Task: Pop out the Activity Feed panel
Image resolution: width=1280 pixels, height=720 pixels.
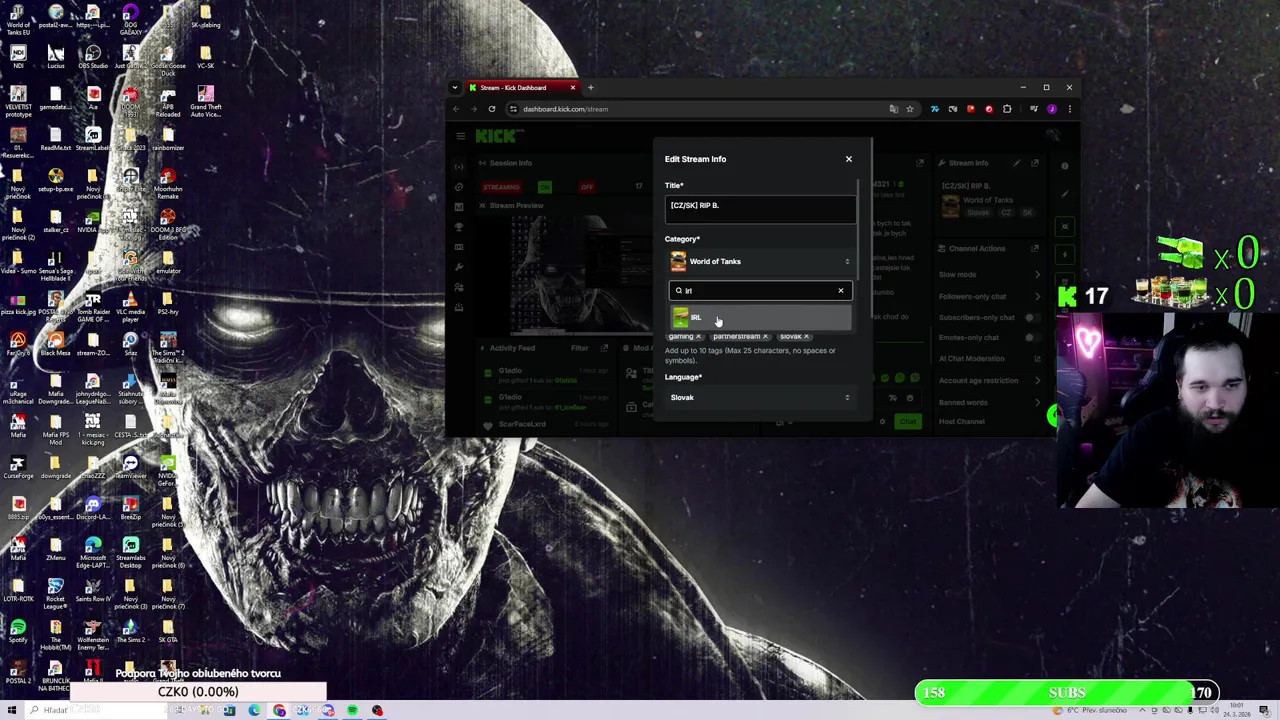Action: click(x=604, y=348)
